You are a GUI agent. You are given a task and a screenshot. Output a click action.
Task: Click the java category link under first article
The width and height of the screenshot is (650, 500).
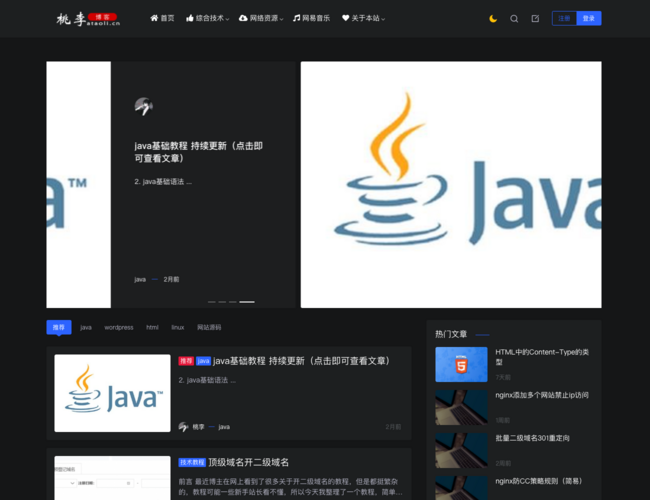(x=224, y=427)
